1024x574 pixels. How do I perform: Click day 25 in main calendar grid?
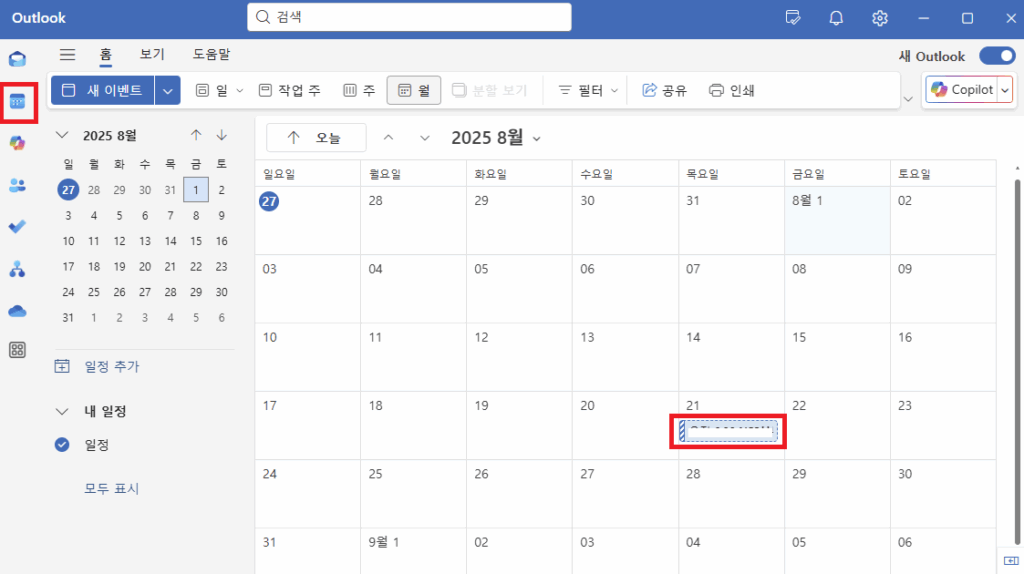click(x=413, y=494)
